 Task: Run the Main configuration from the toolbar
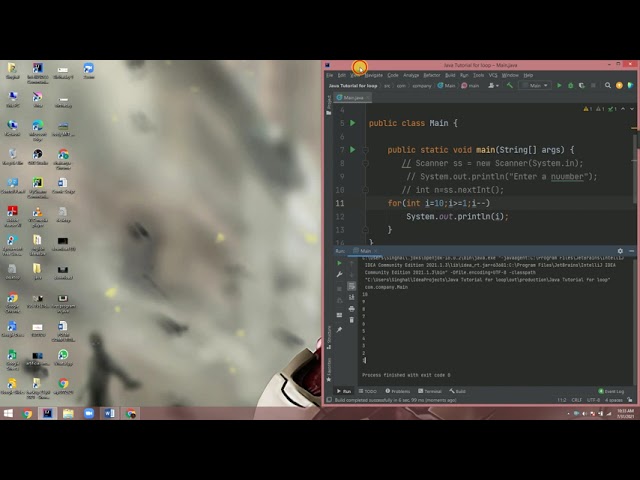(559, 85)
